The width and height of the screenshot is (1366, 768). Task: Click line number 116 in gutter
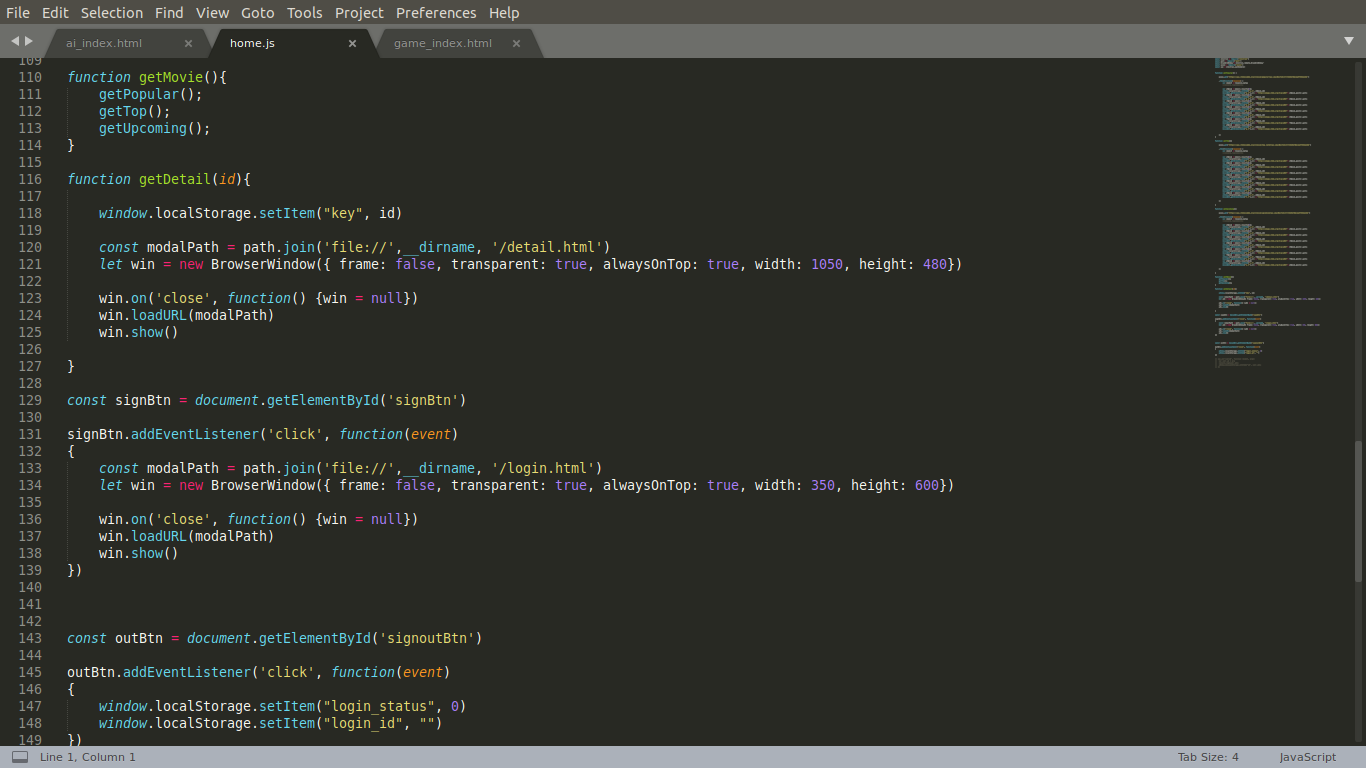coord(30,179)
